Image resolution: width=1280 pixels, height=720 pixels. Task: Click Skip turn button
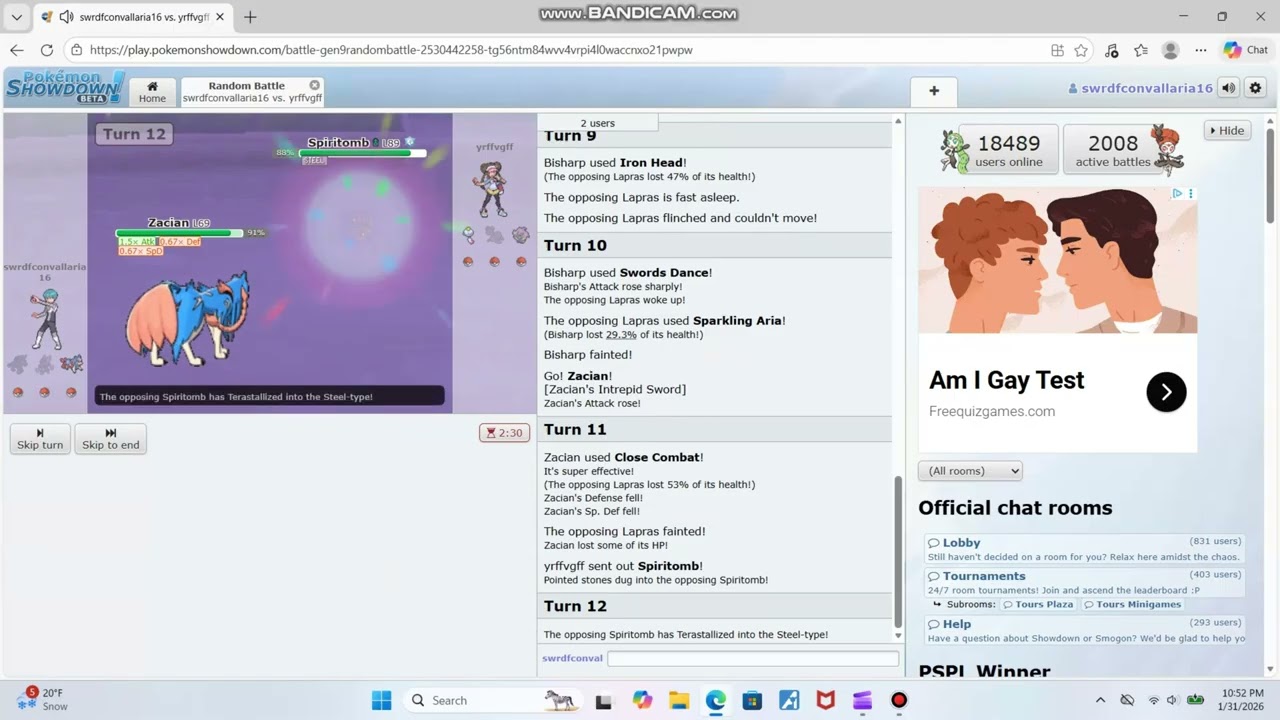point(40,439)
